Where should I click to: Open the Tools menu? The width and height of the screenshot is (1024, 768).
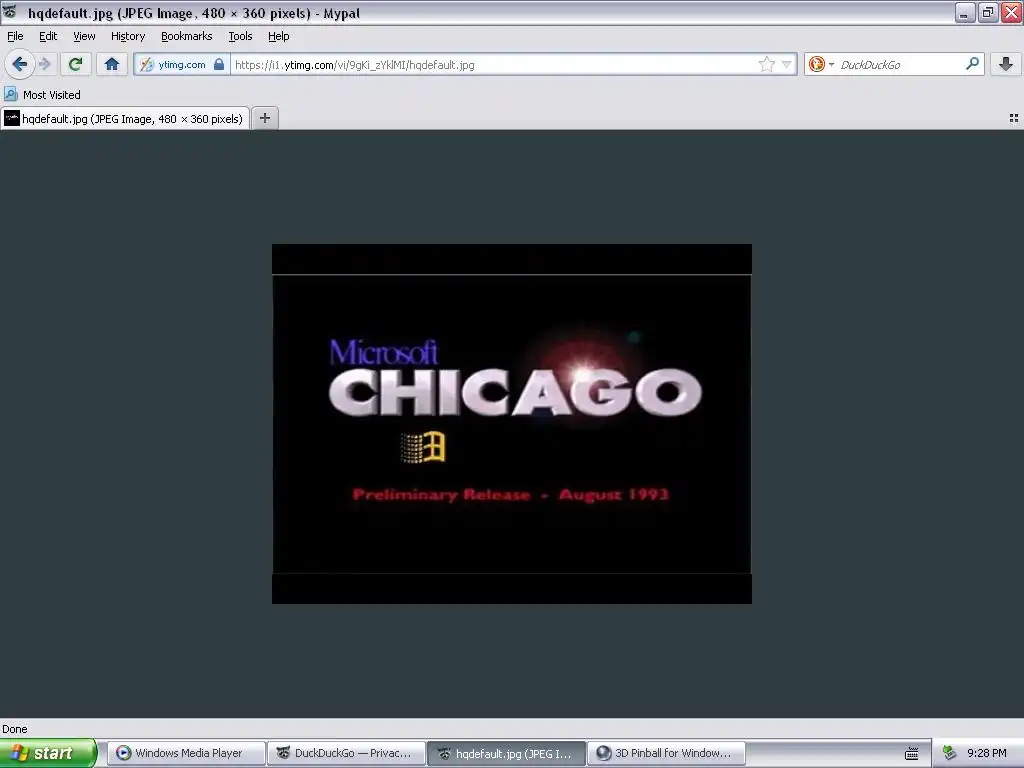click(x=240, y=36)
